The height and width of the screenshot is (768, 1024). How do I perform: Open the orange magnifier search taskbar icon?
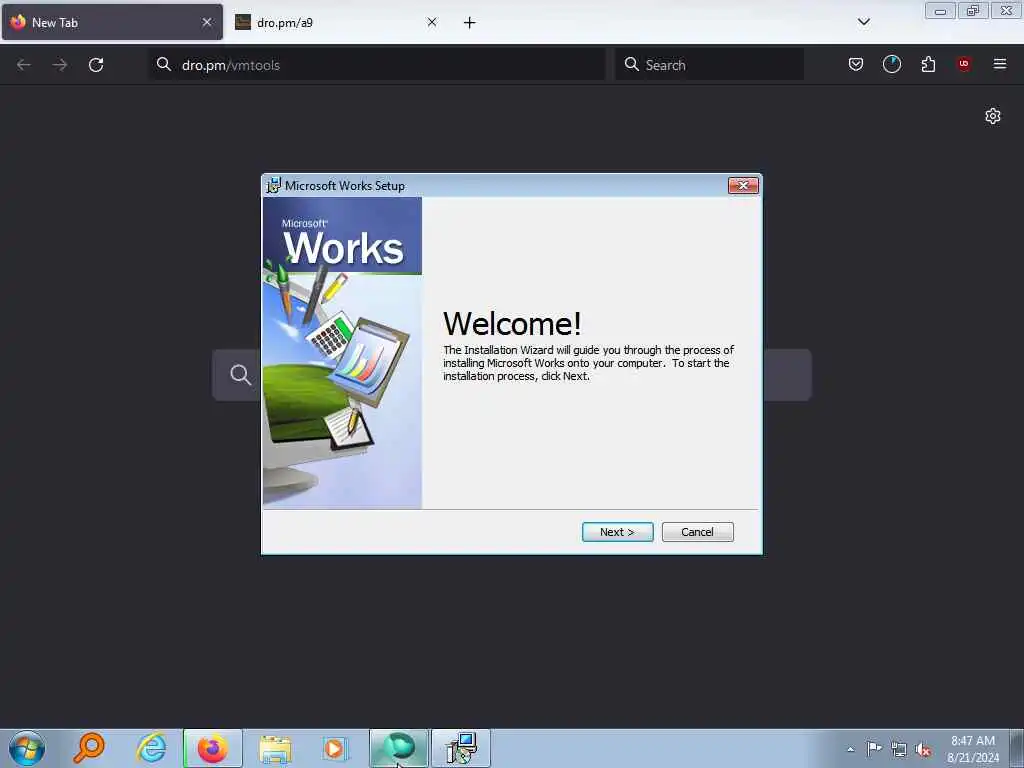click(x=89, y=748)
